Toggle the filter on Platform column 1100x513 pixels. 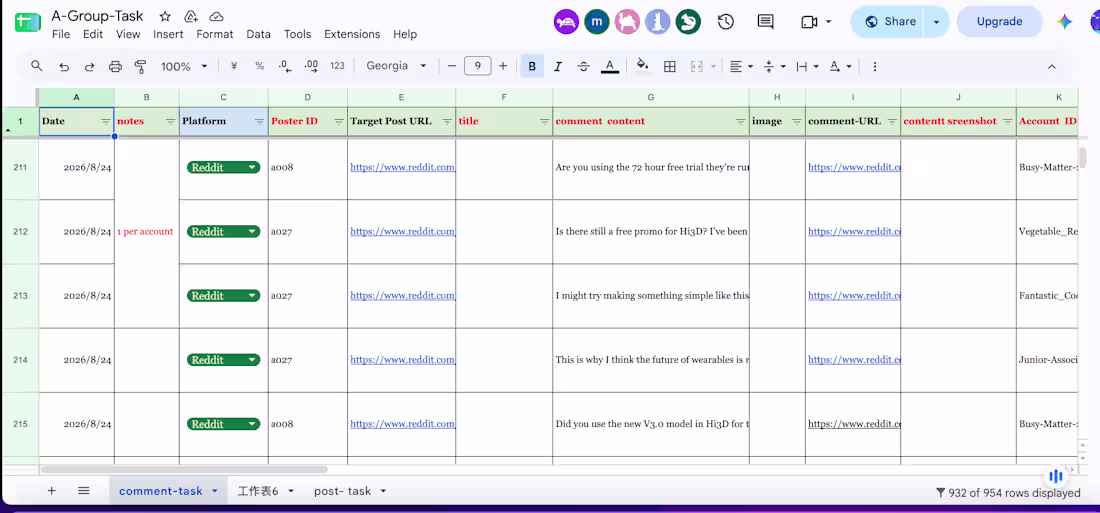click(x=259, y=121)
